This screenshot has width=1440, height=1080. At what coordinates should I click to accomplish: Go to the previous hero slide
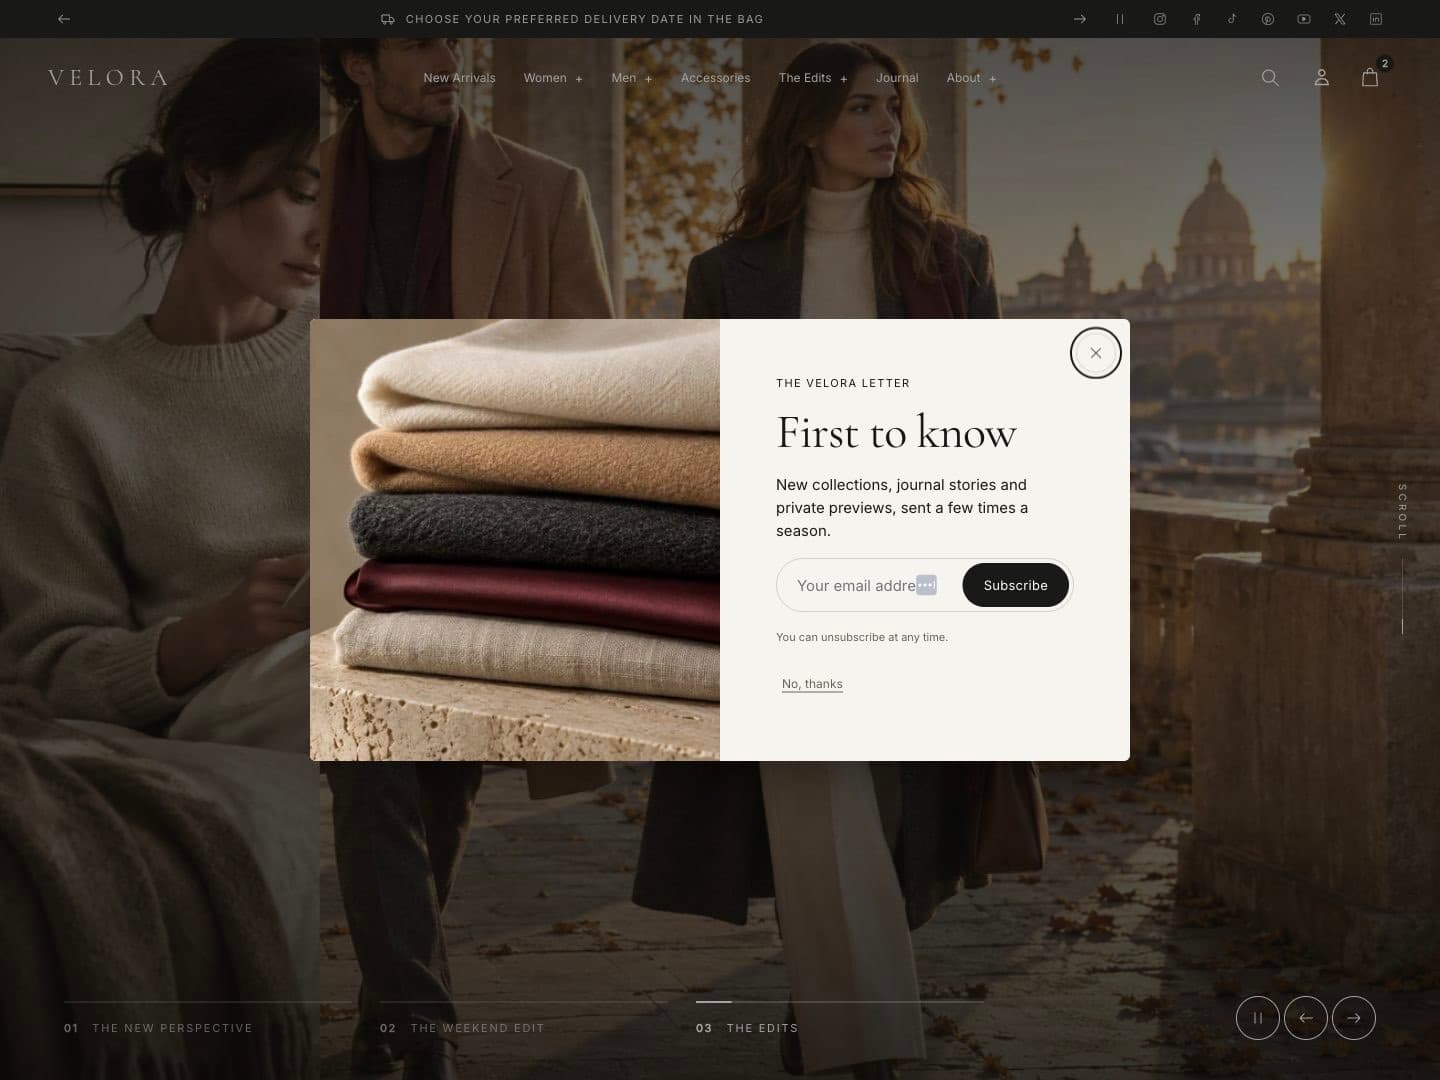point(1306,1018)
